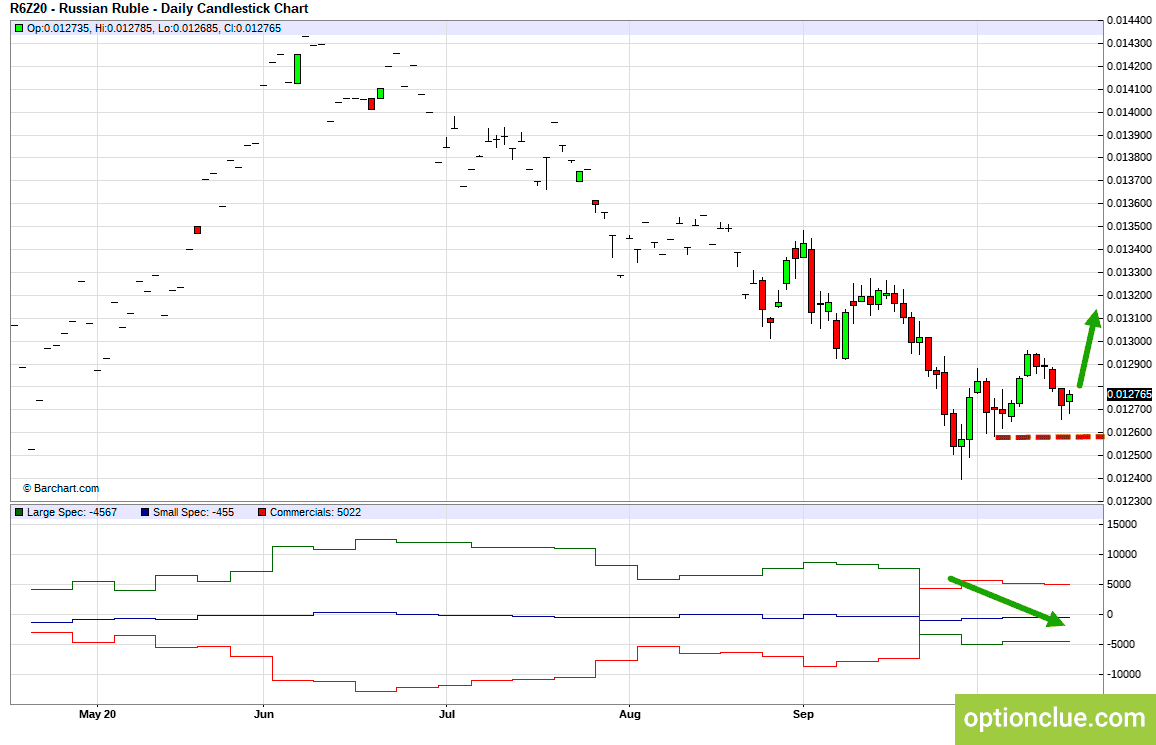
Task: Click the 0.012300 price axis label
Action: click(x=1129, y=501)
